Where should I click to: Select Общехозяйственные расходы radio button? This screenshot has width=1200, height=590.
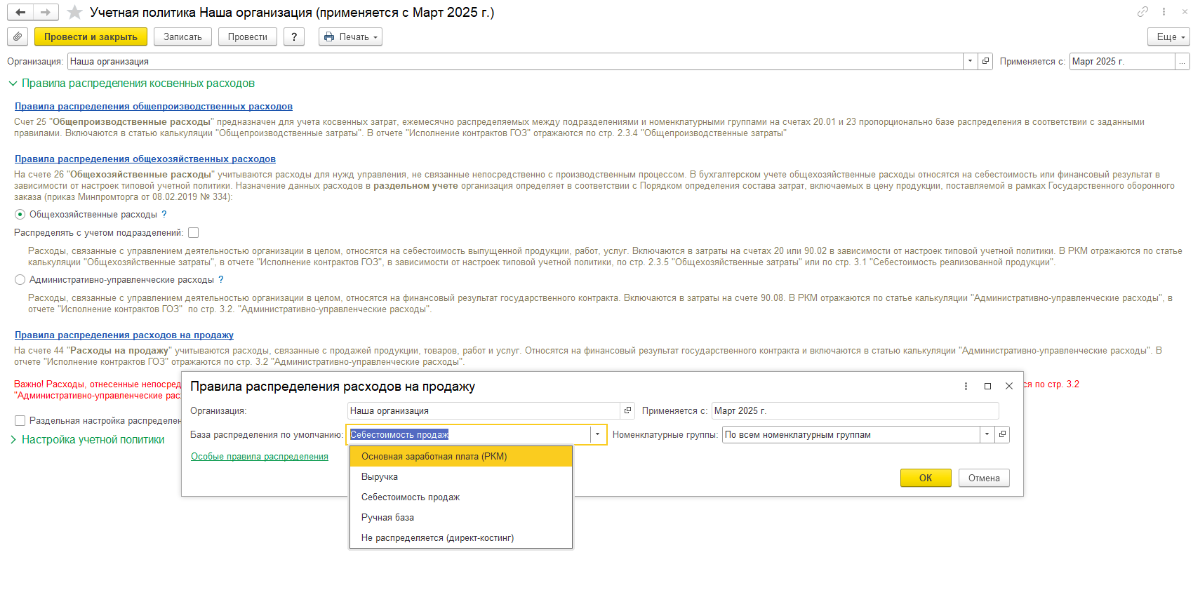coord(20,214)
